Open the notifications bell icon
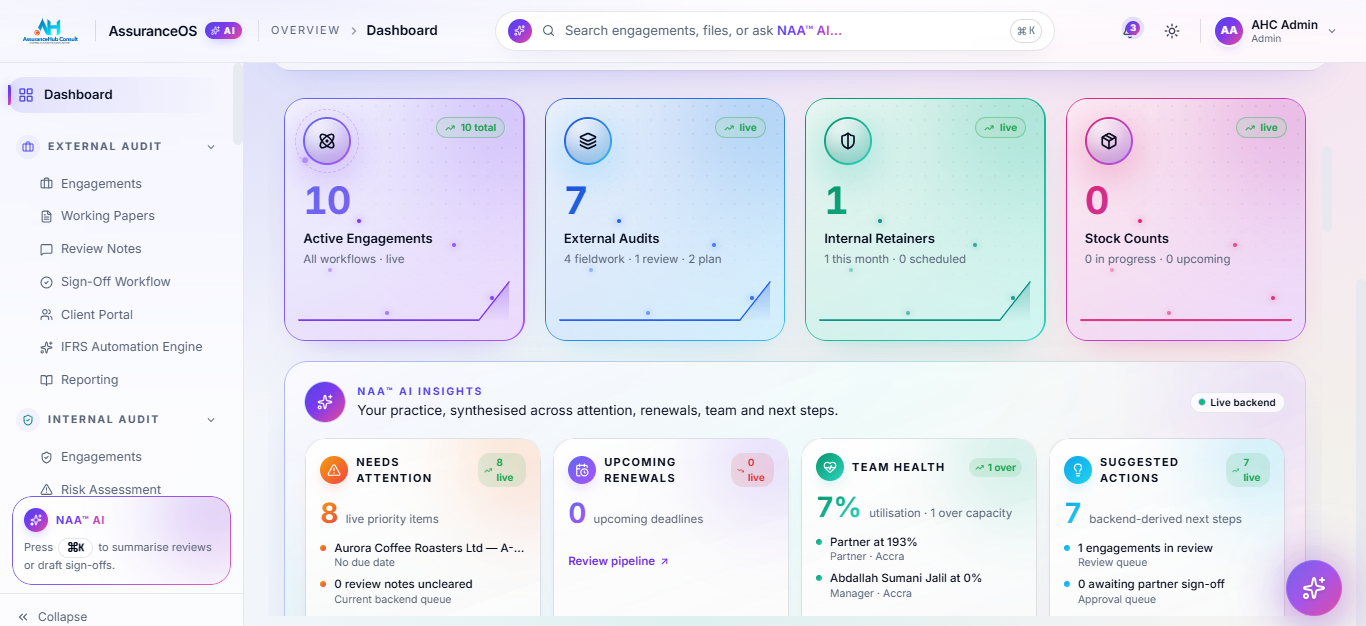 [x=1130, y=31]
